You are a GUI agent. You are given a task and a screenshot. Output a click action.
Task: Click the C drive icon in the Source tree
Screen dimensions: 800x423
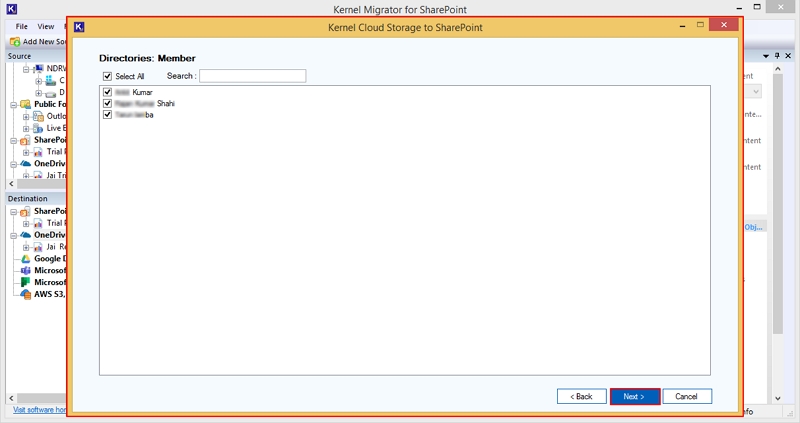(51, 80)
